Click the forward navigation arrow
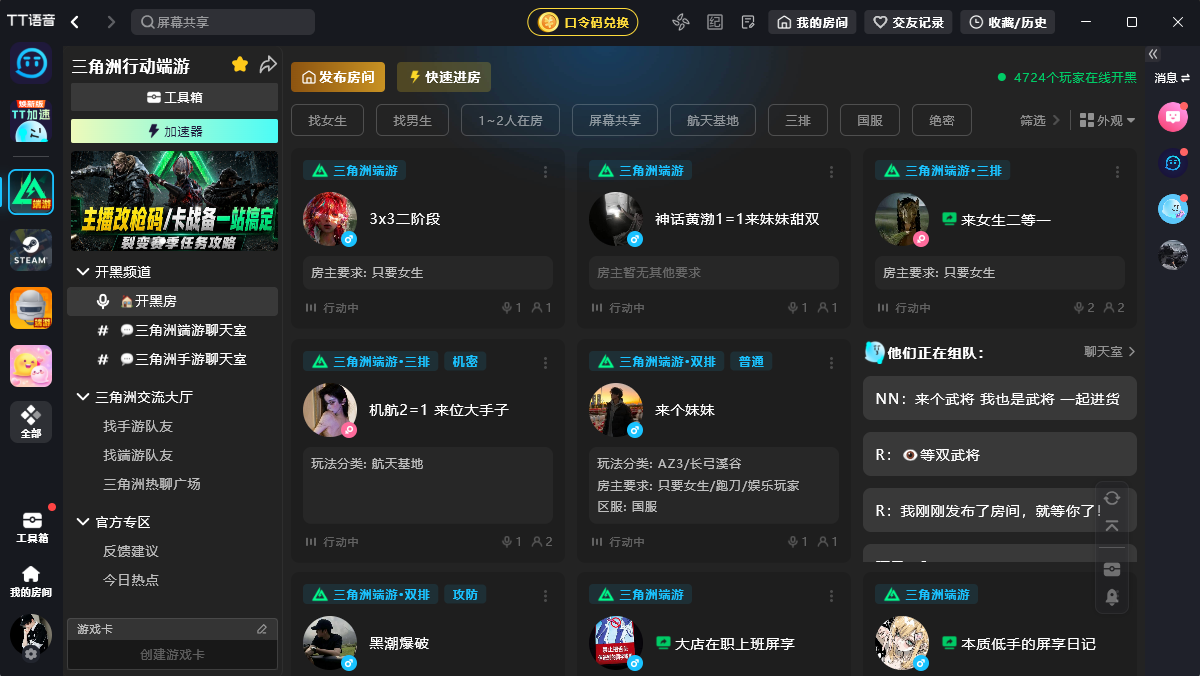 [x=110, y=22]
